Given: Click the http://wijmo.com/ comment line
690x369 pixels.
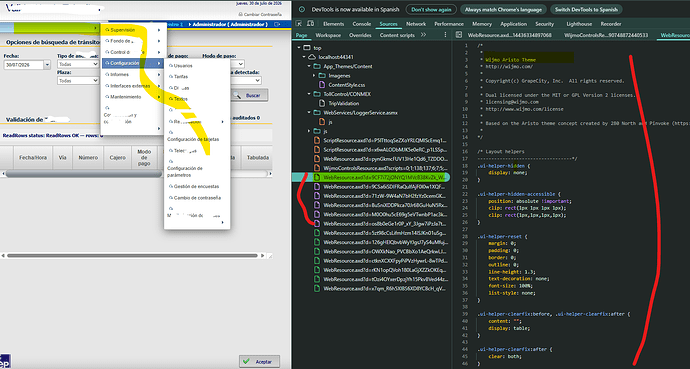Looking at the screenshot, I should [x=509, y=67].
